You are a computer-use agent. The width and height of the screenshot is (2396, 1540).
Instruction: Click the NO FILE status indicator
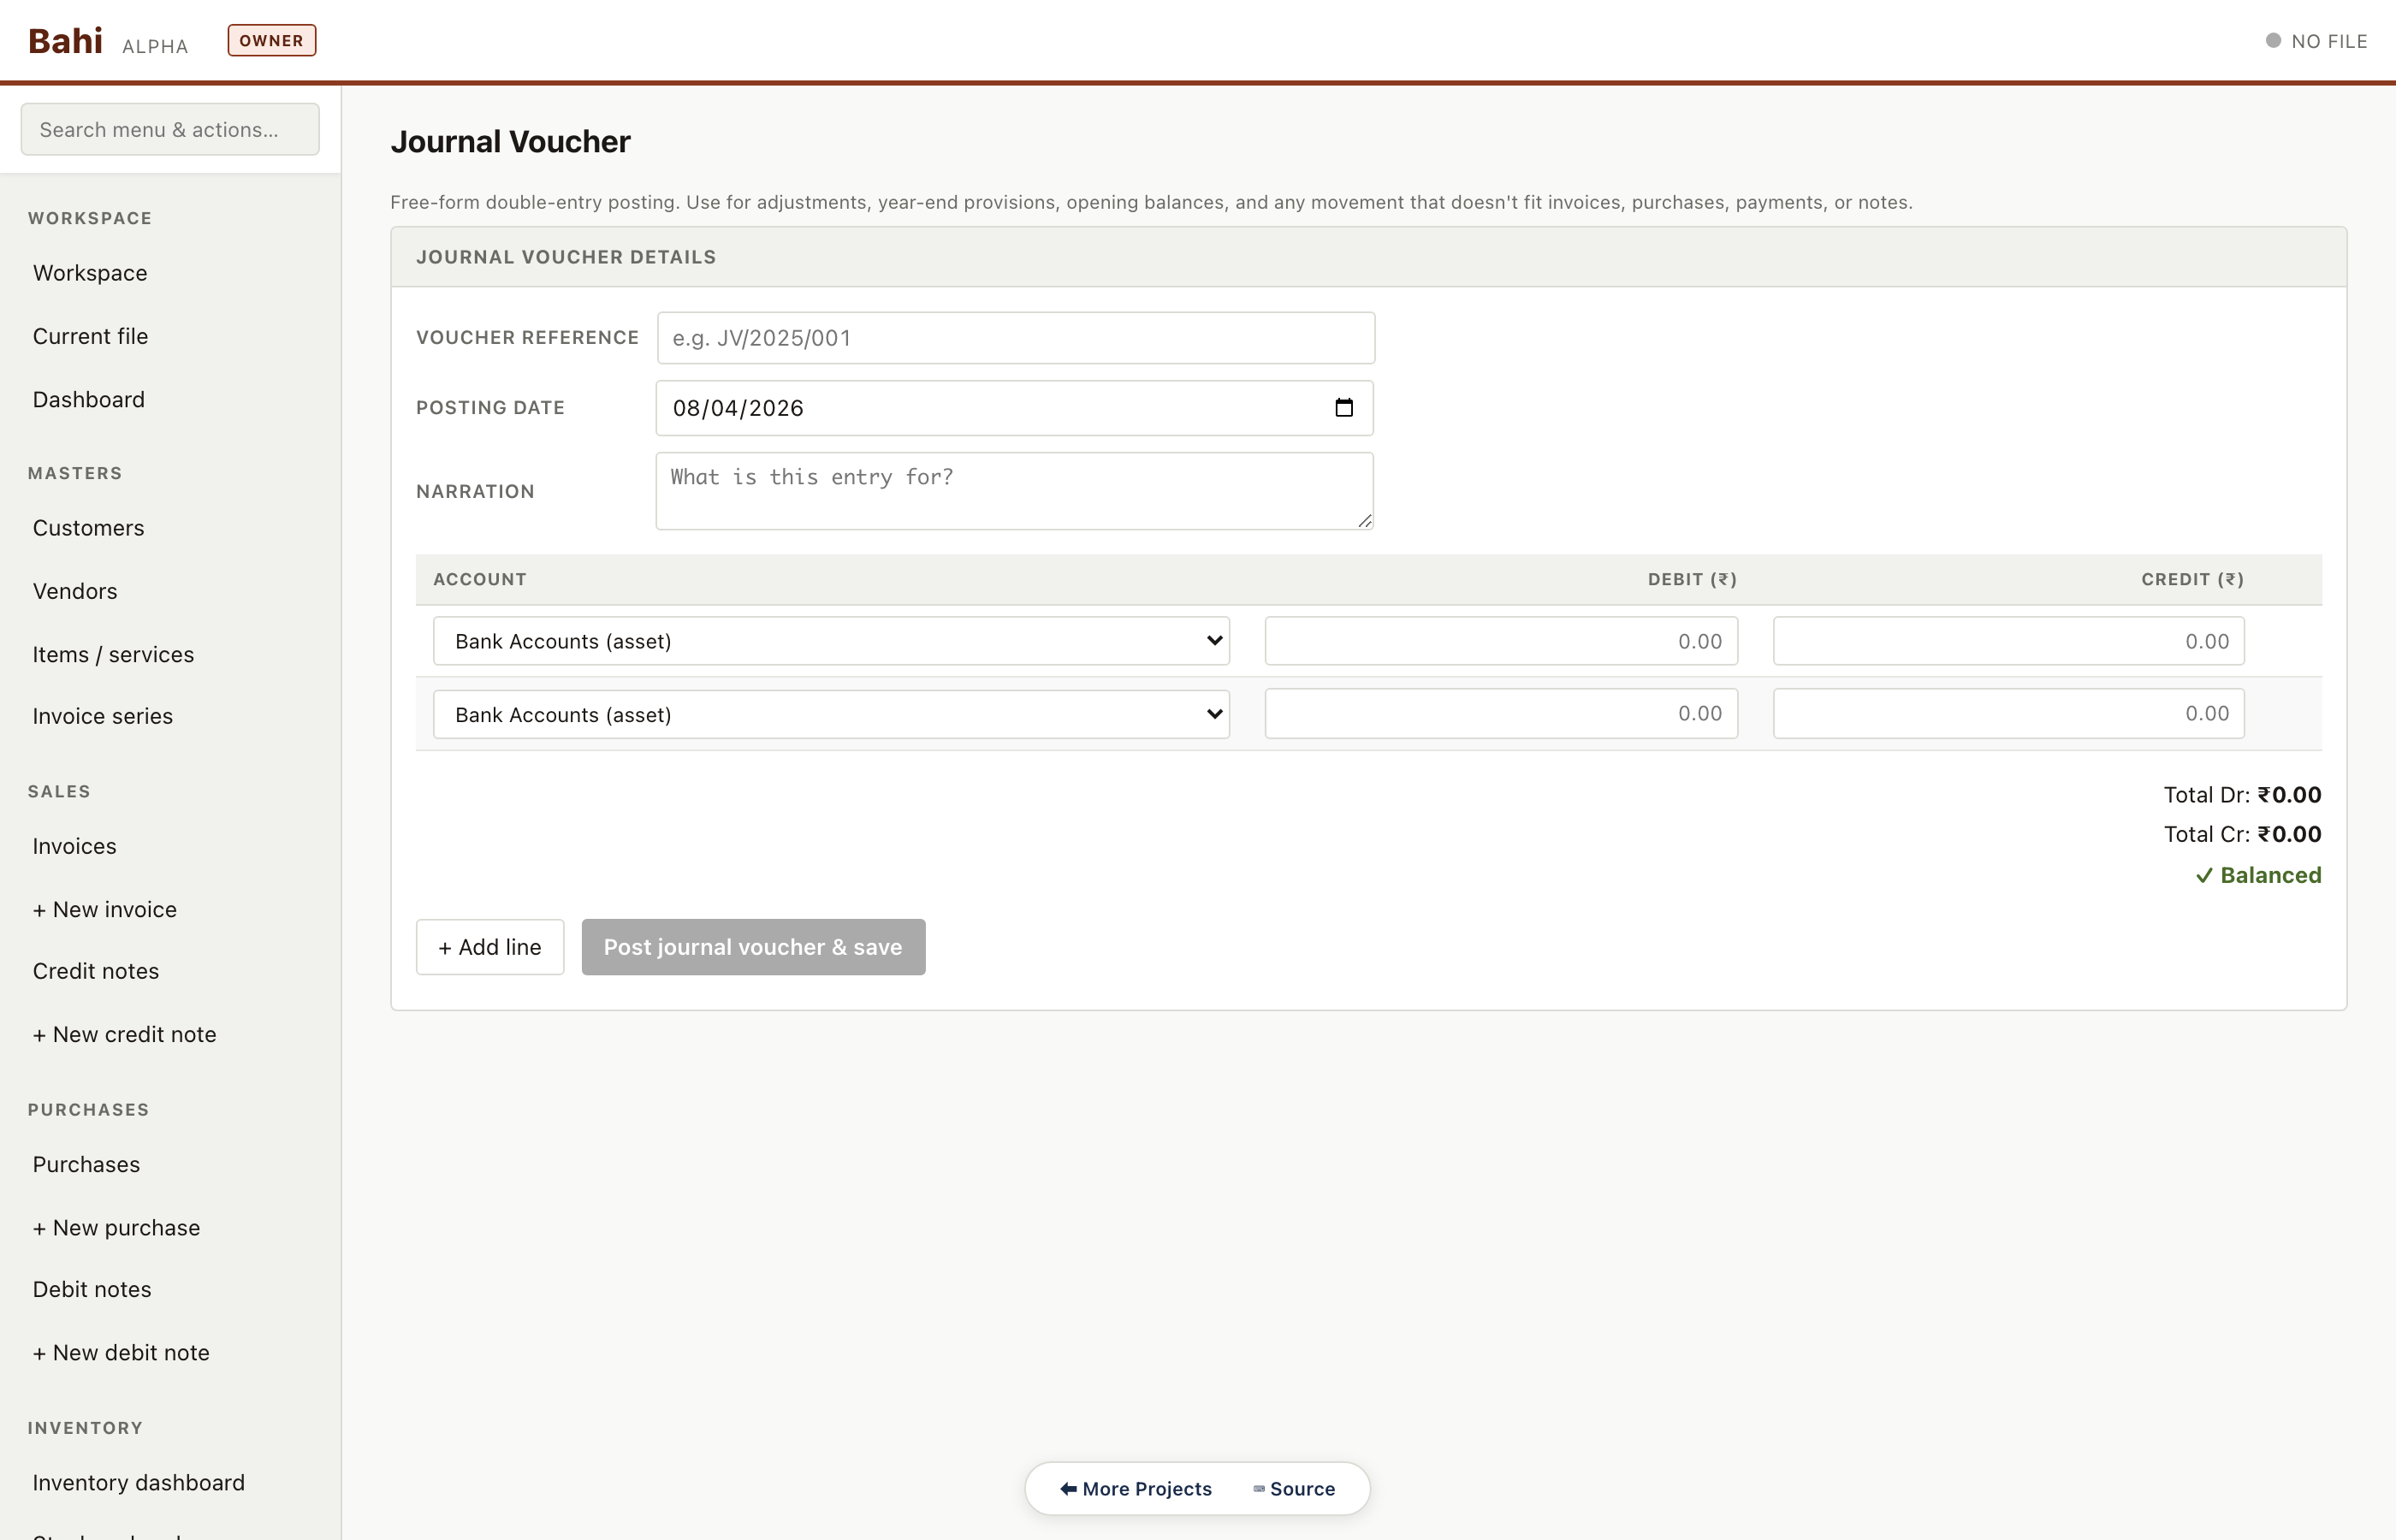2316,41
